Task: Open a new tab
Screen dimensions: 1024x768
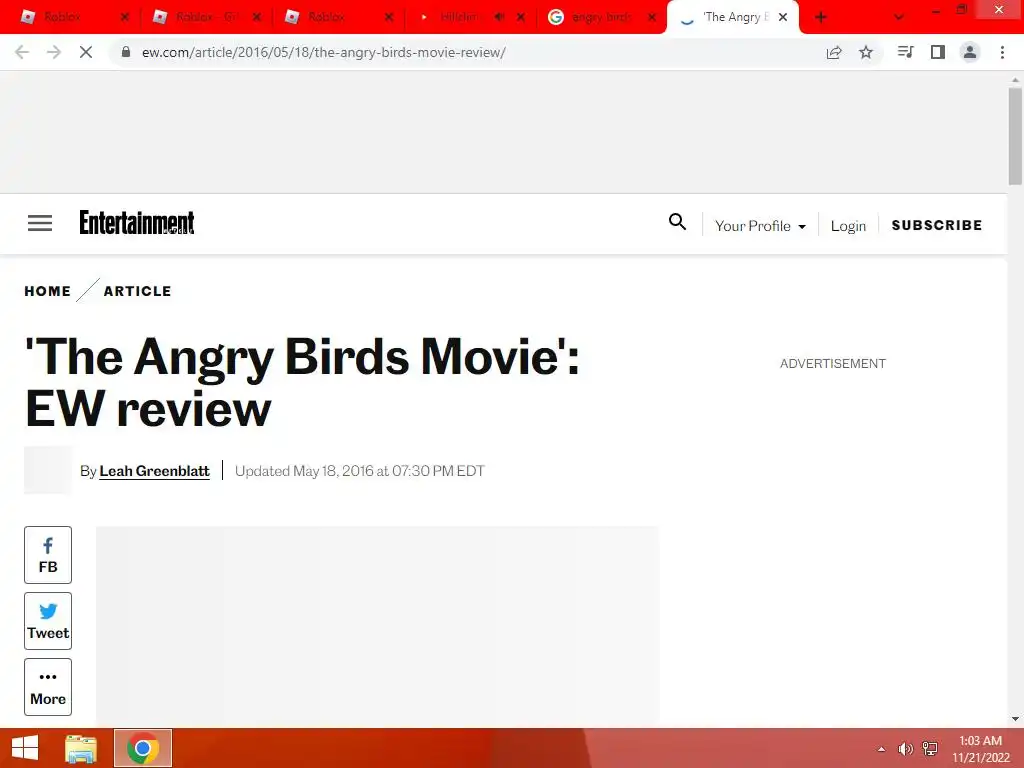Action: click(821, 17)
